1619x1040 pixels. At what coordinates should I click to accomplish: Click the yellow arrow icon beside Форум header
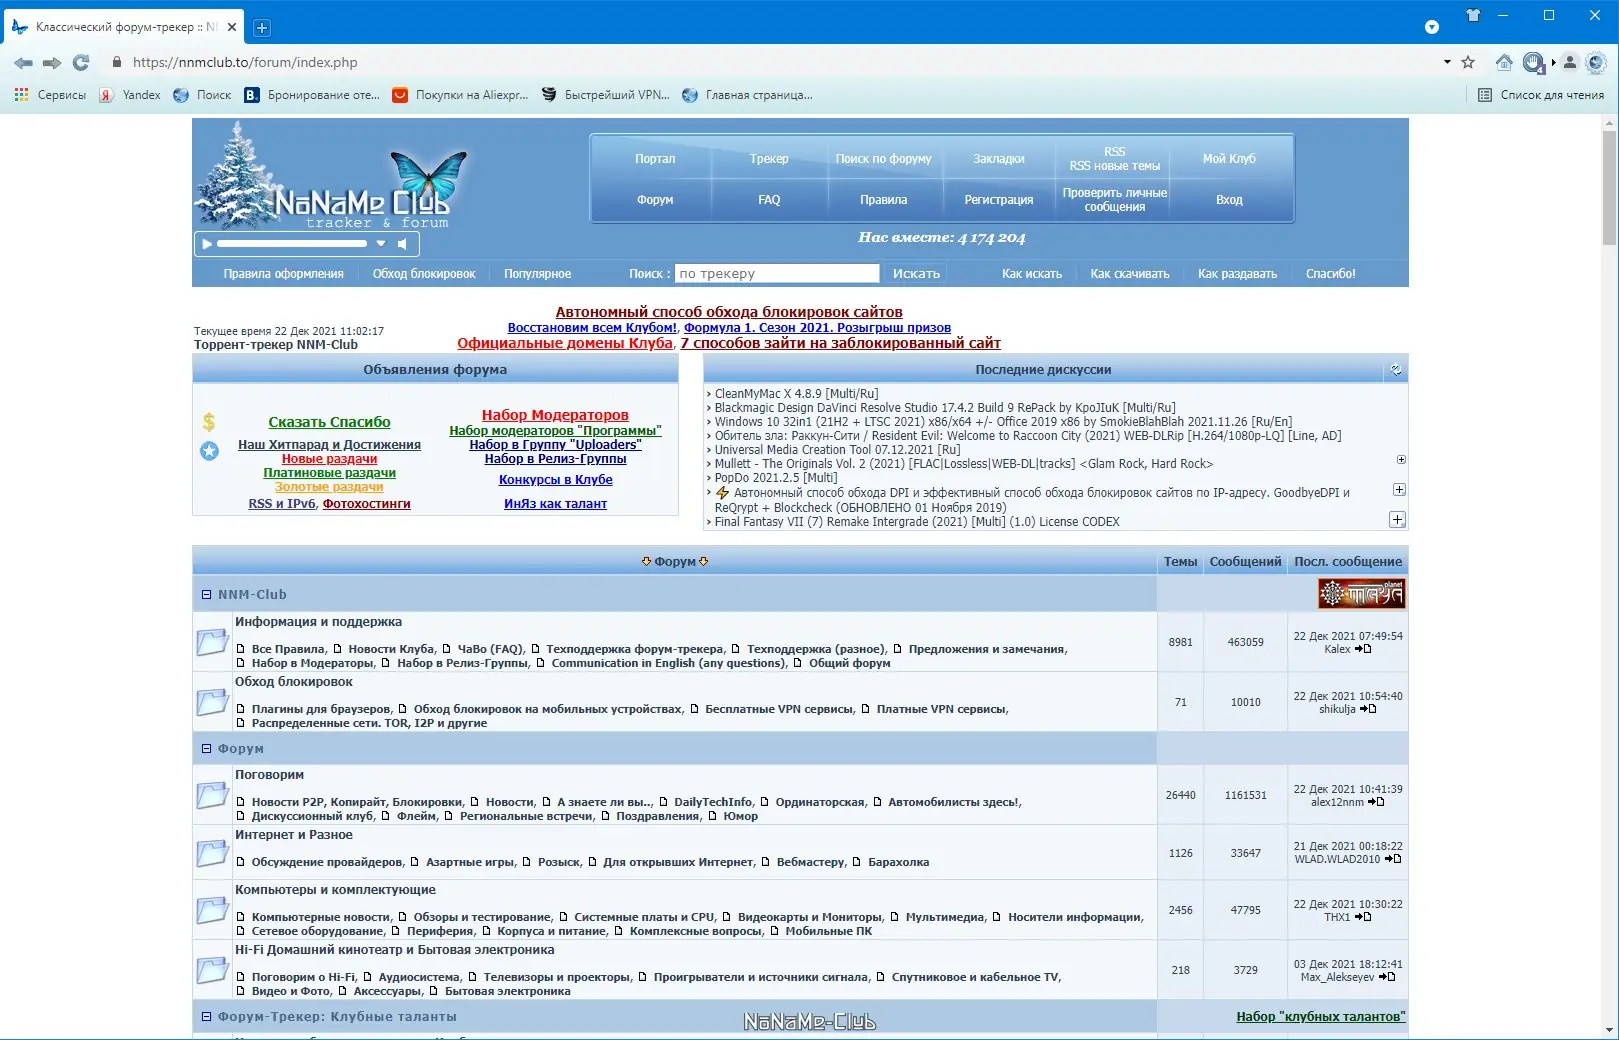647,561
